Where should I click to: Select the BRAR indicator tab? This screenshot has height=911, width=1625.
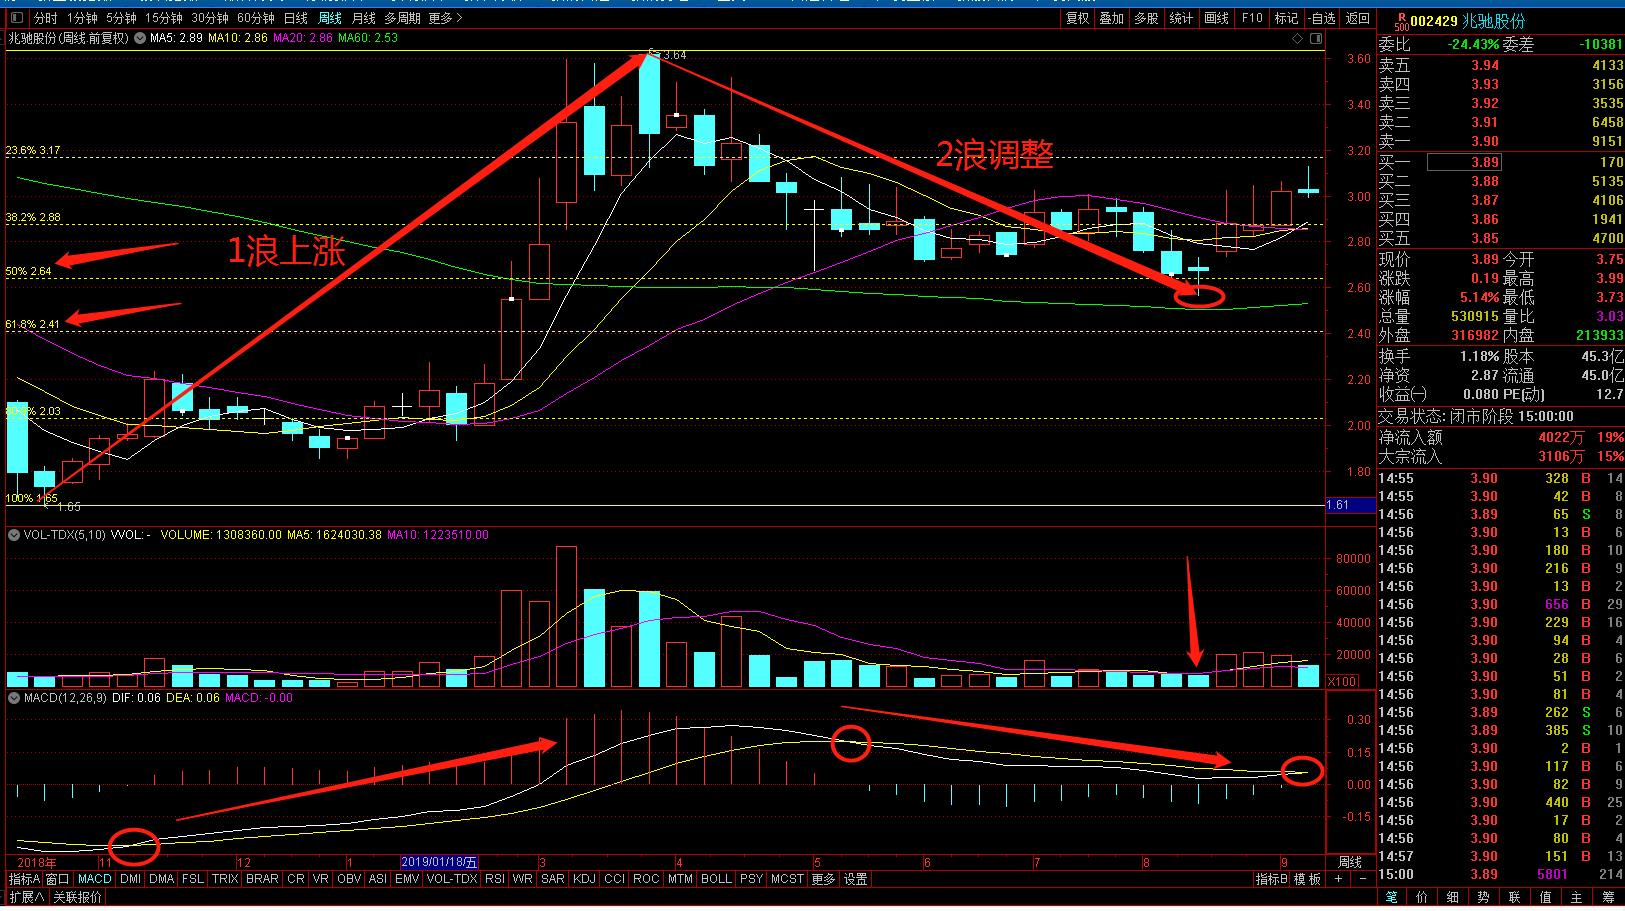coord(262,879)
